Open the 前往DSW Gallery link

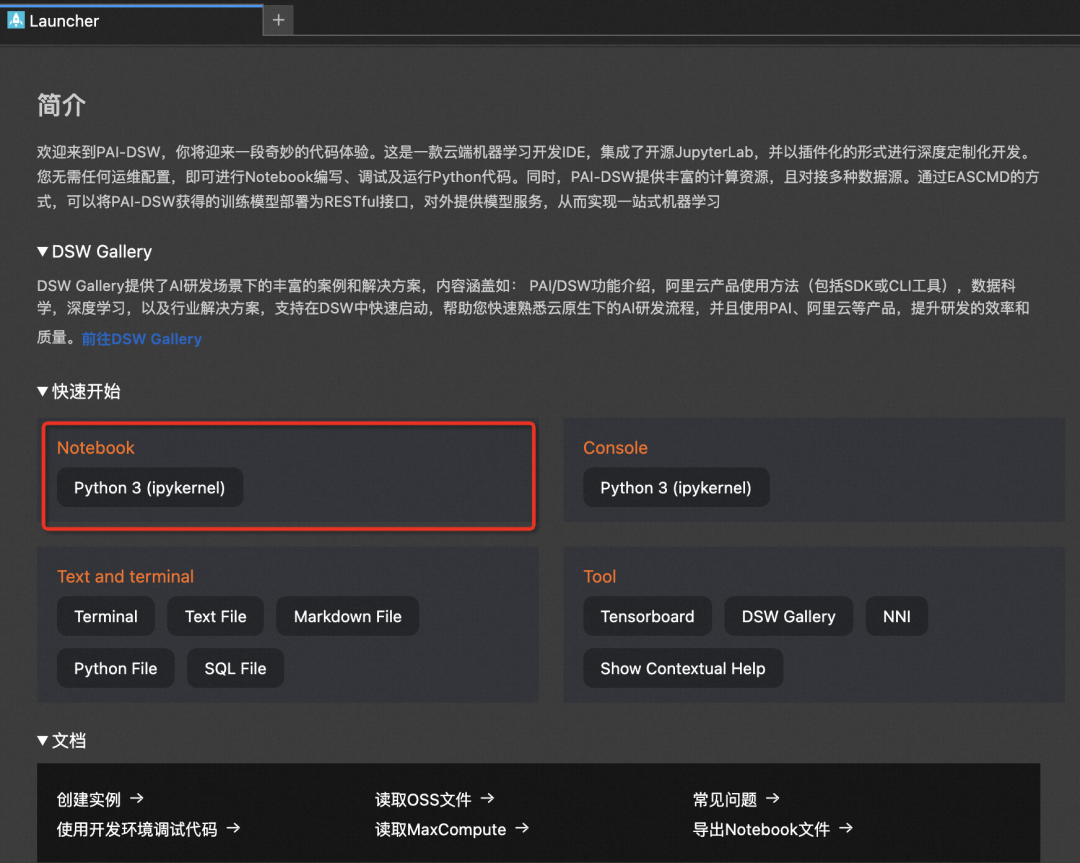[142, 339]
